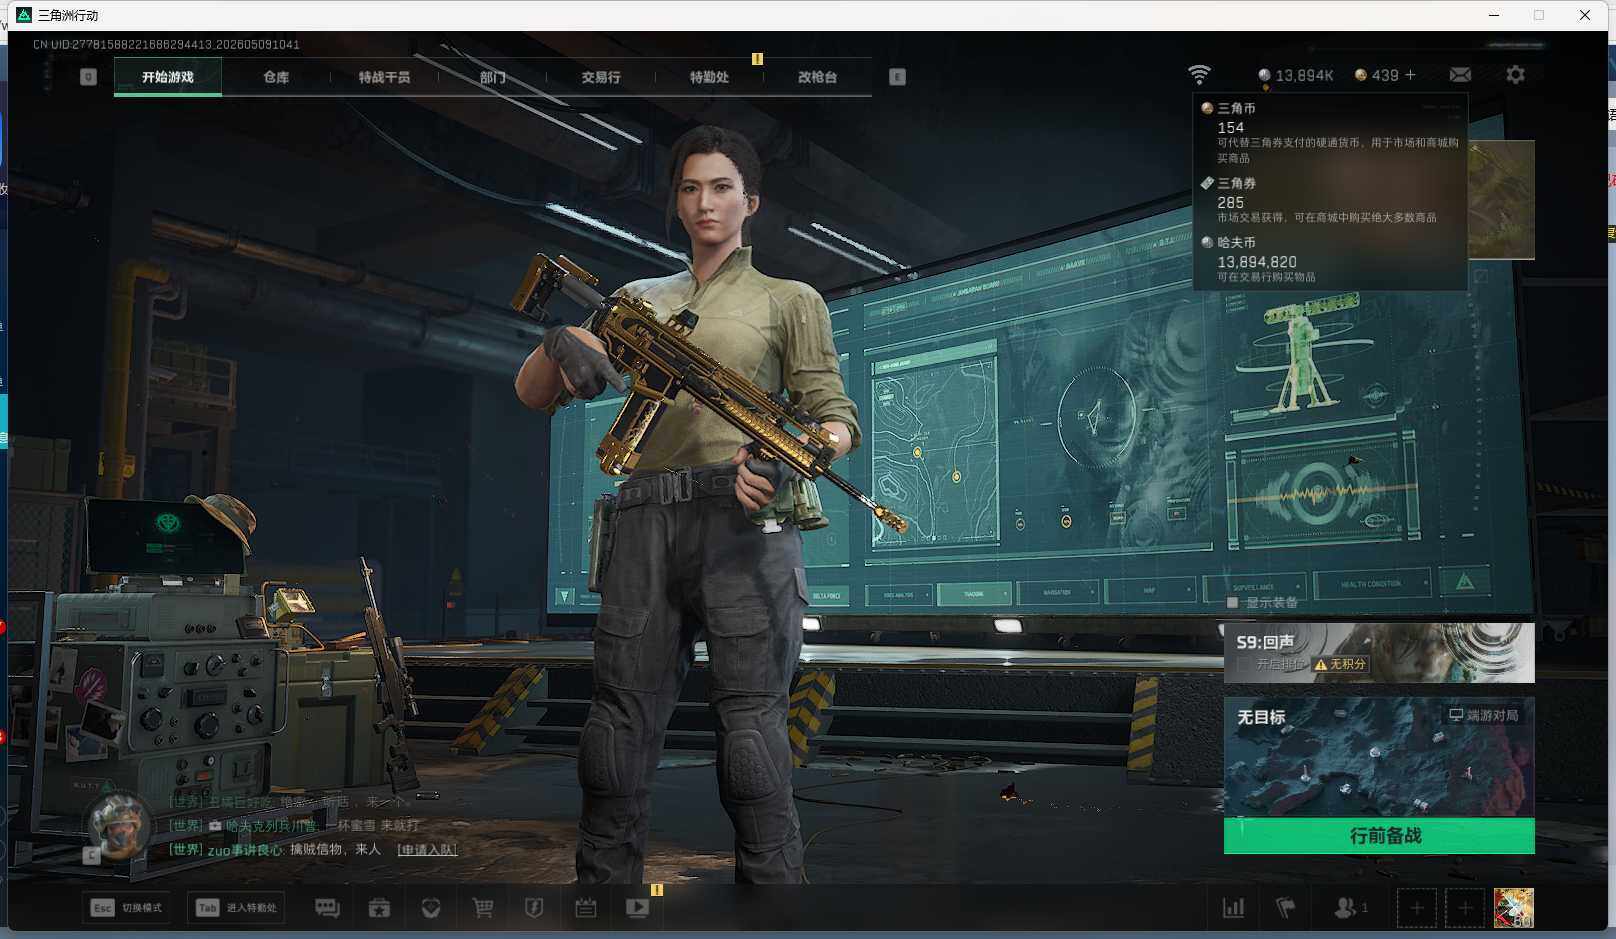Click the Tab 进入特勤处 button
The height and width of the screenshot is (939, 1616).
pyautogui.click(x=238, y=908)
